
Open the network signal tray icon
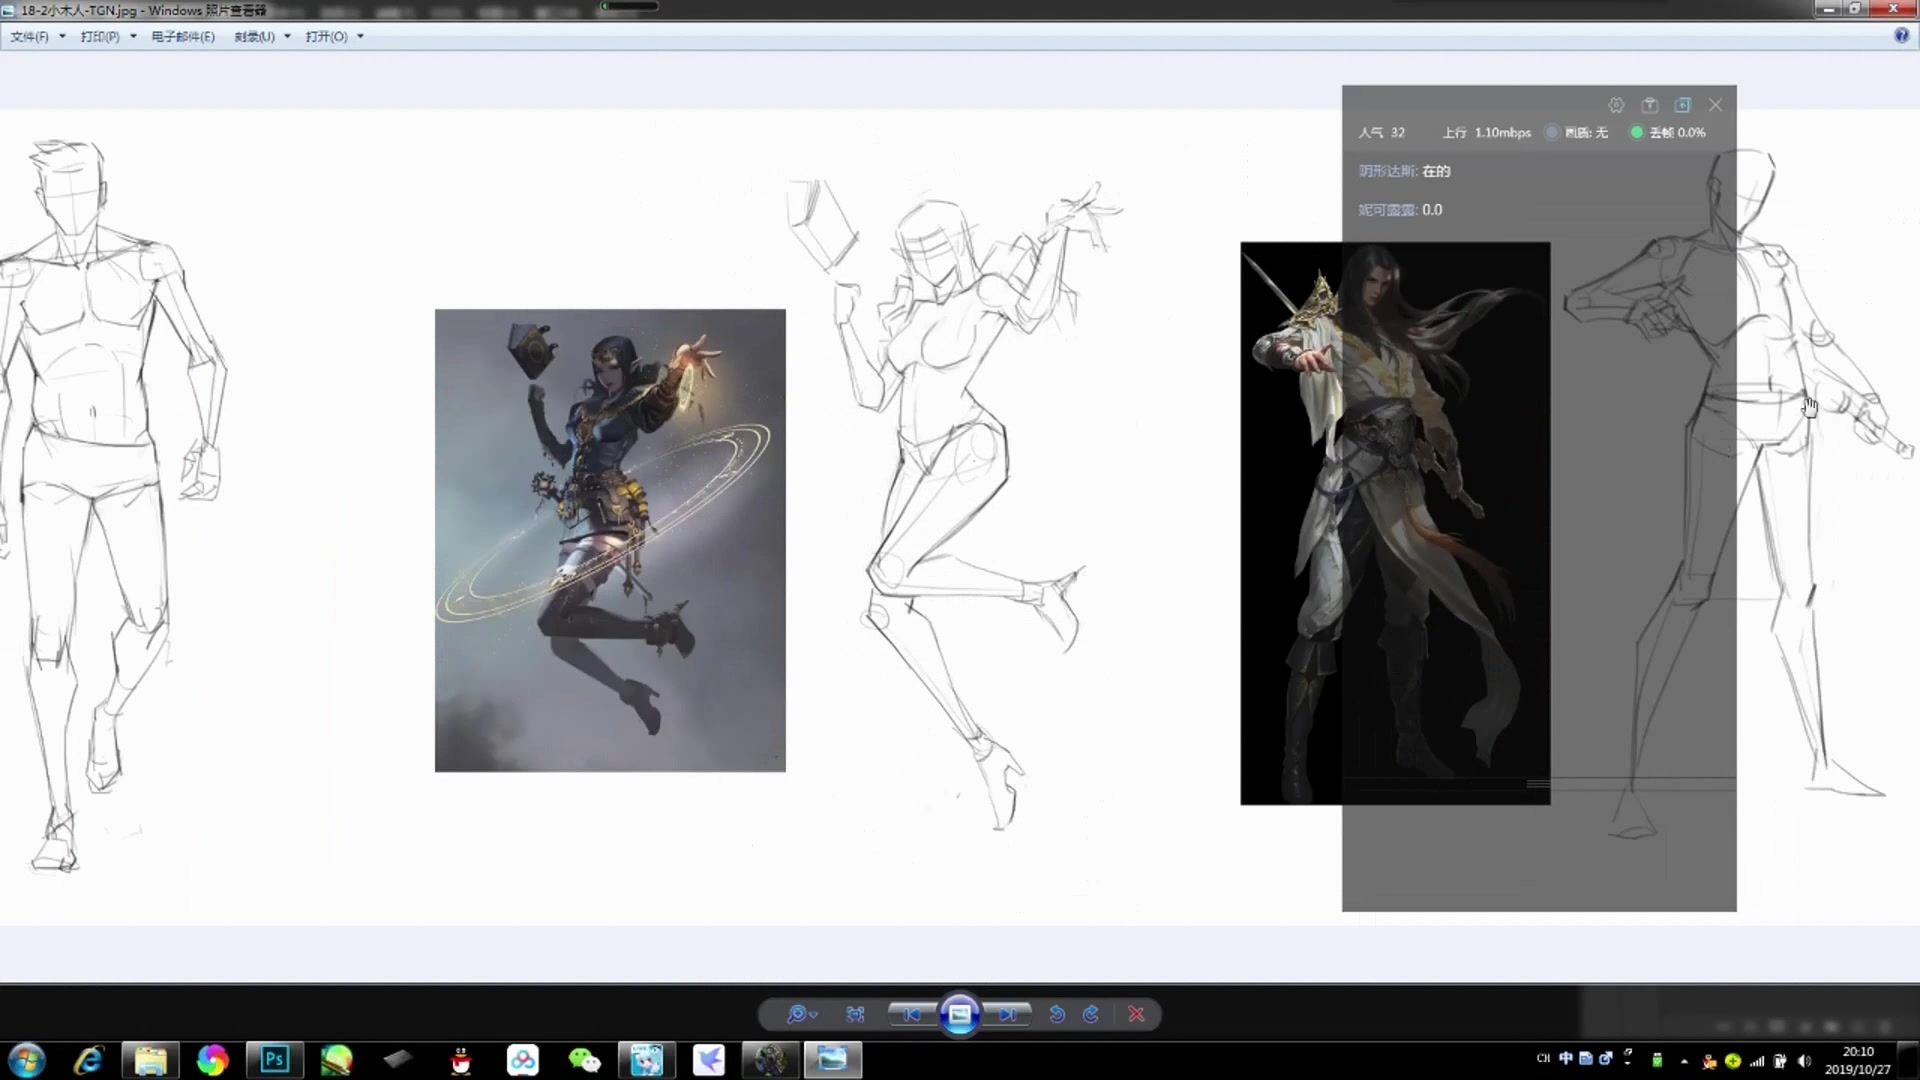[1757, 1061]
